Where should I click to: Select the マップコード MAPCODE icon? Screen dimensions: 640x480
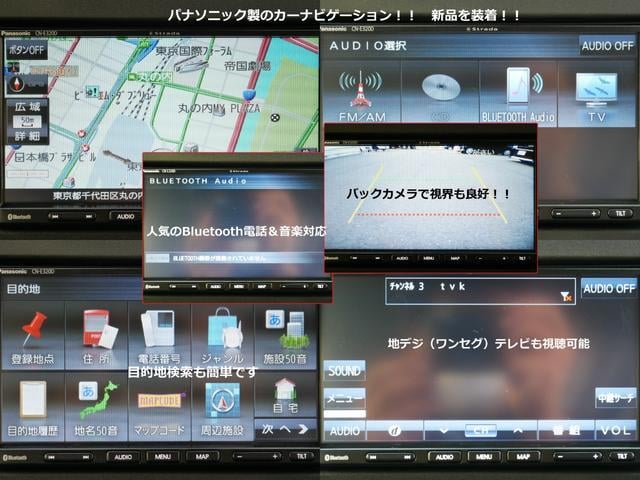[160, 405]
